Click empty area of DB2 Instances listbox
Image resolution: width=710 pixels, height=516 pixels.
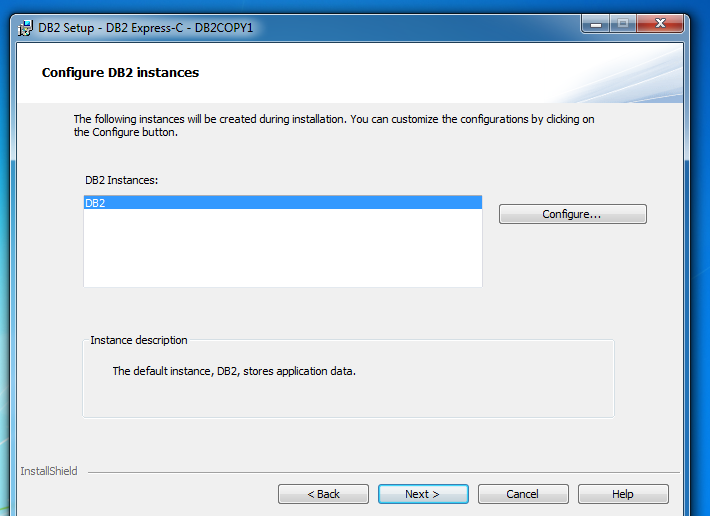pyautogui.click(x=283, y=248)
